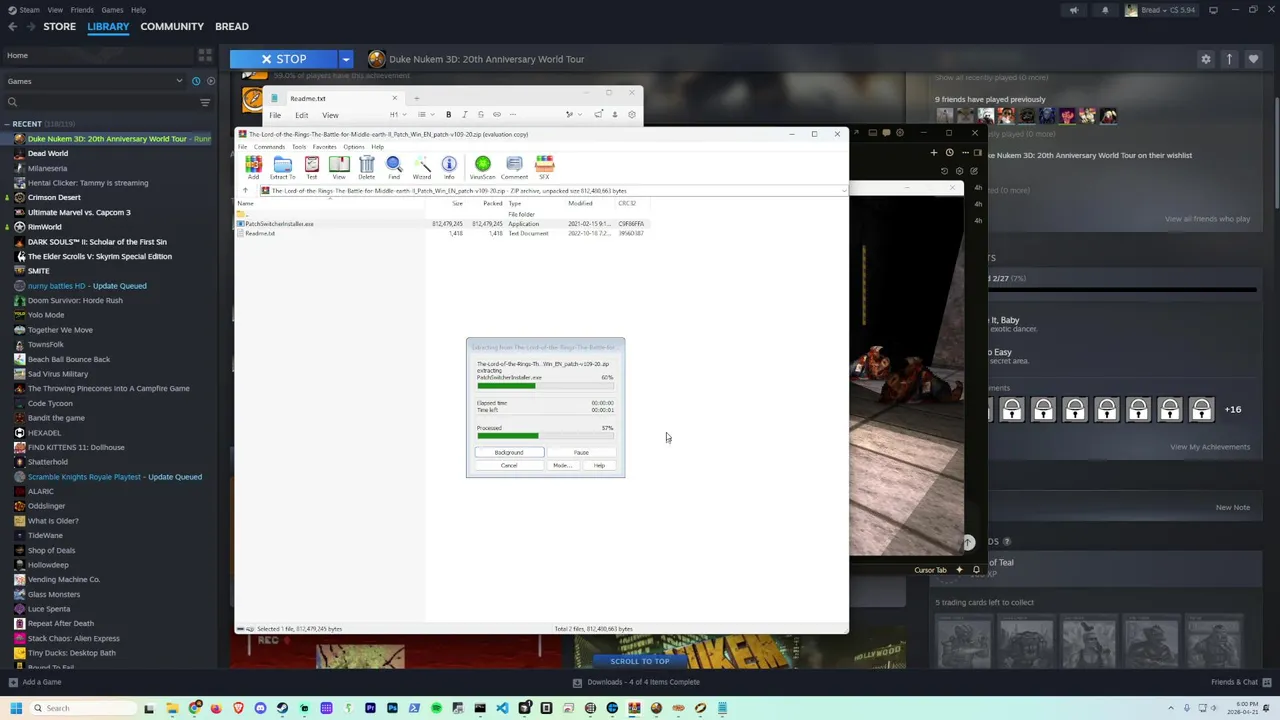Open WinRAR Favorites menu
1280x720 pixels.
pos(324,147)
